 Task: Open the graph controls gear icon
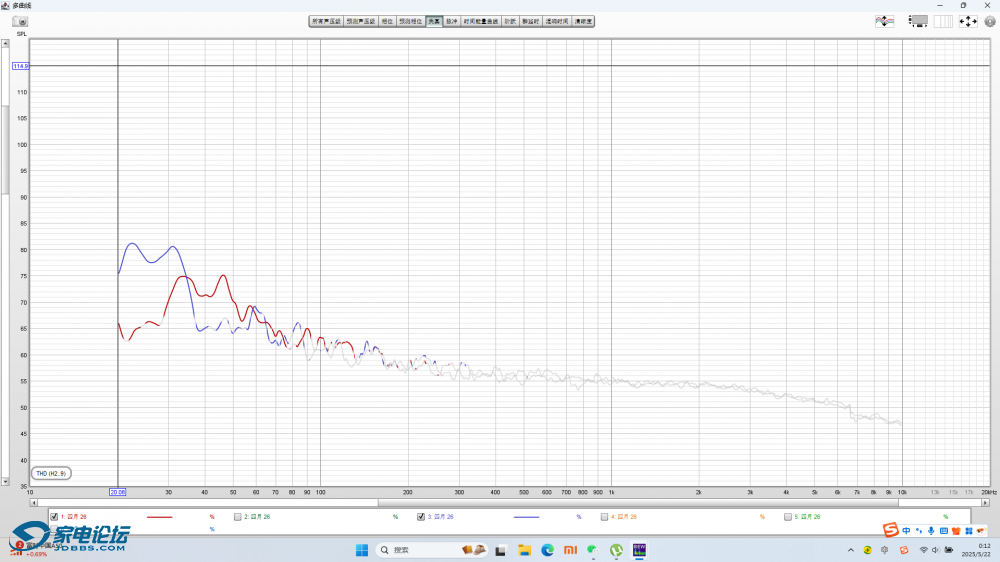point(990,21)
